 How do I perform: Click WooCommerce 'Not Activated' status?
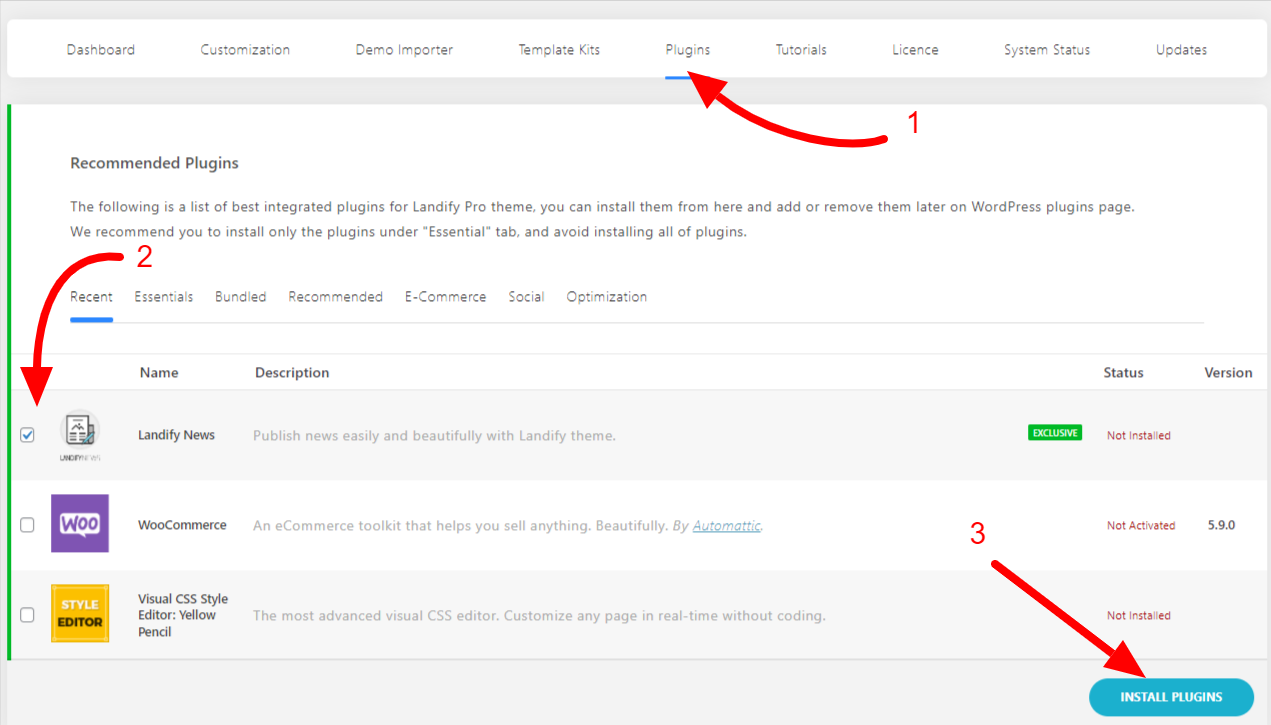coord(1141,525)
